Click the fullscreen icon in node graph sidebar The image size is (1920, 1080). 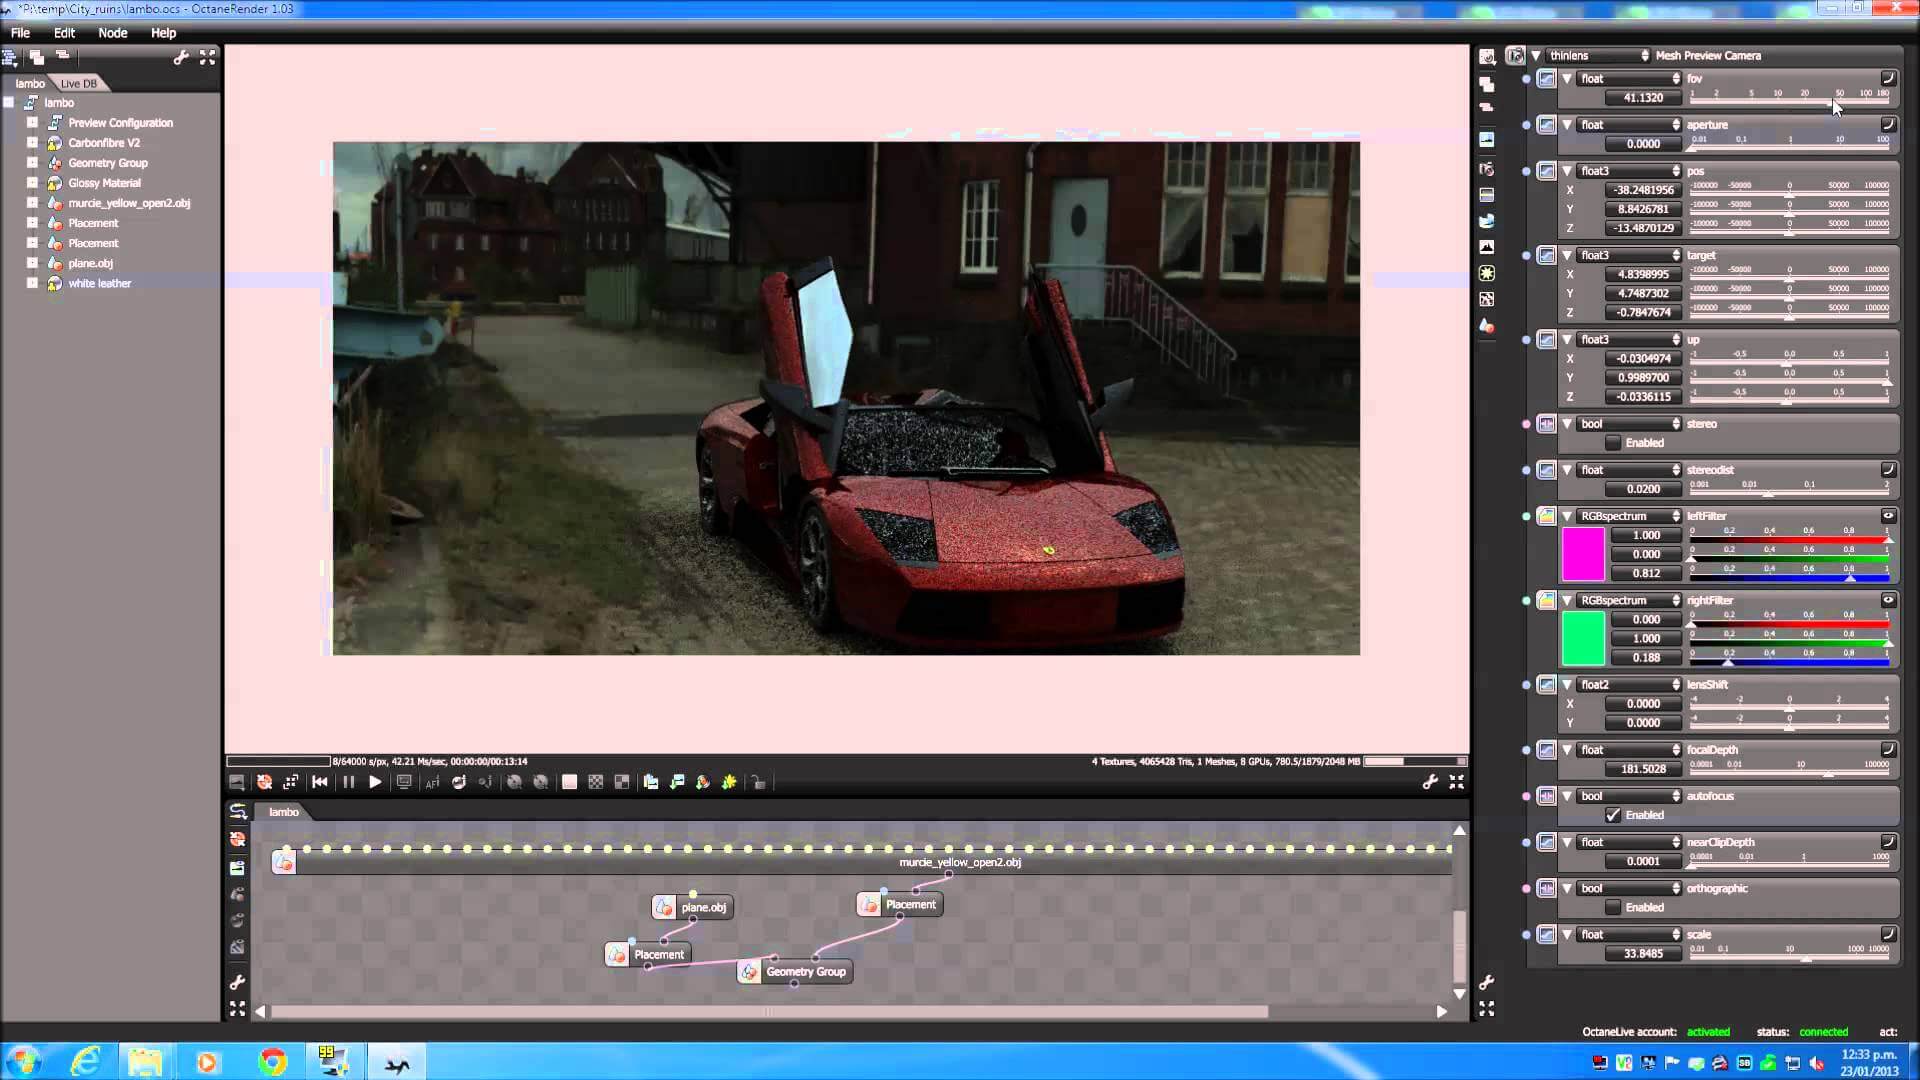pos(237,1009)
